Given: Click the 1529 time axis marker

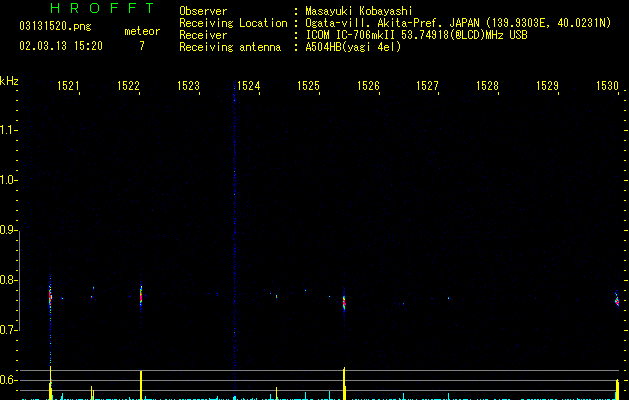Looking at the screenshot, I should point(547,86).
